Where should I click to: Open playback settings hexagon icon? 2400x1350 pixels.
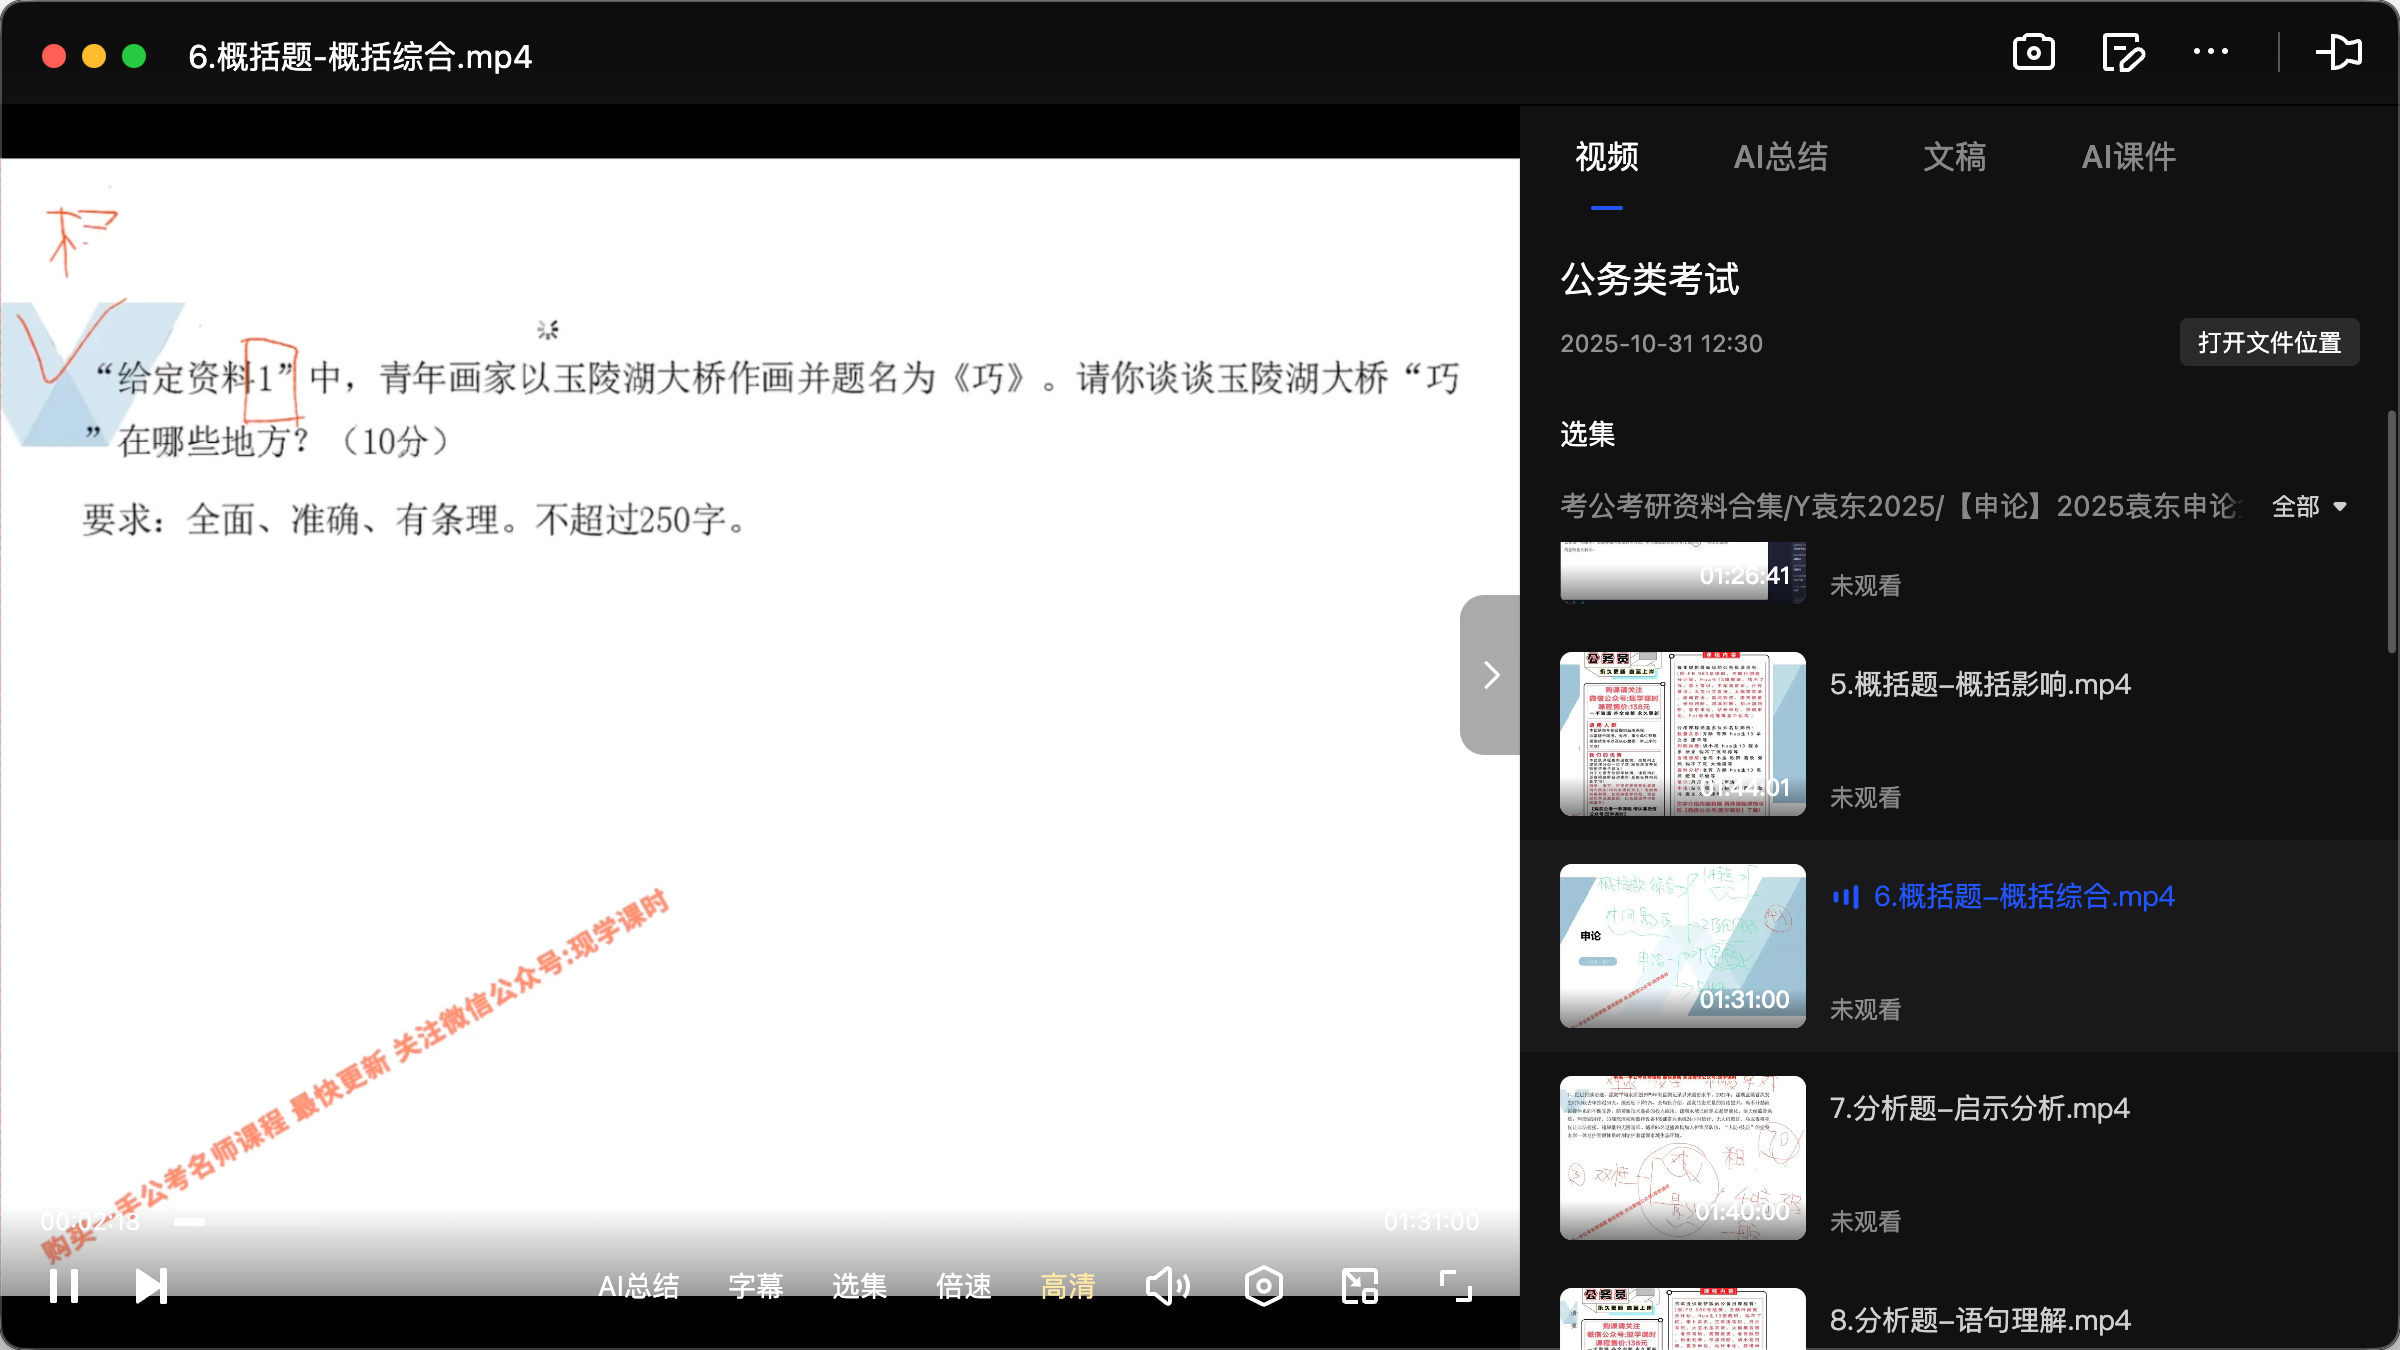pyautogui.click(x=1263, y=1286)
